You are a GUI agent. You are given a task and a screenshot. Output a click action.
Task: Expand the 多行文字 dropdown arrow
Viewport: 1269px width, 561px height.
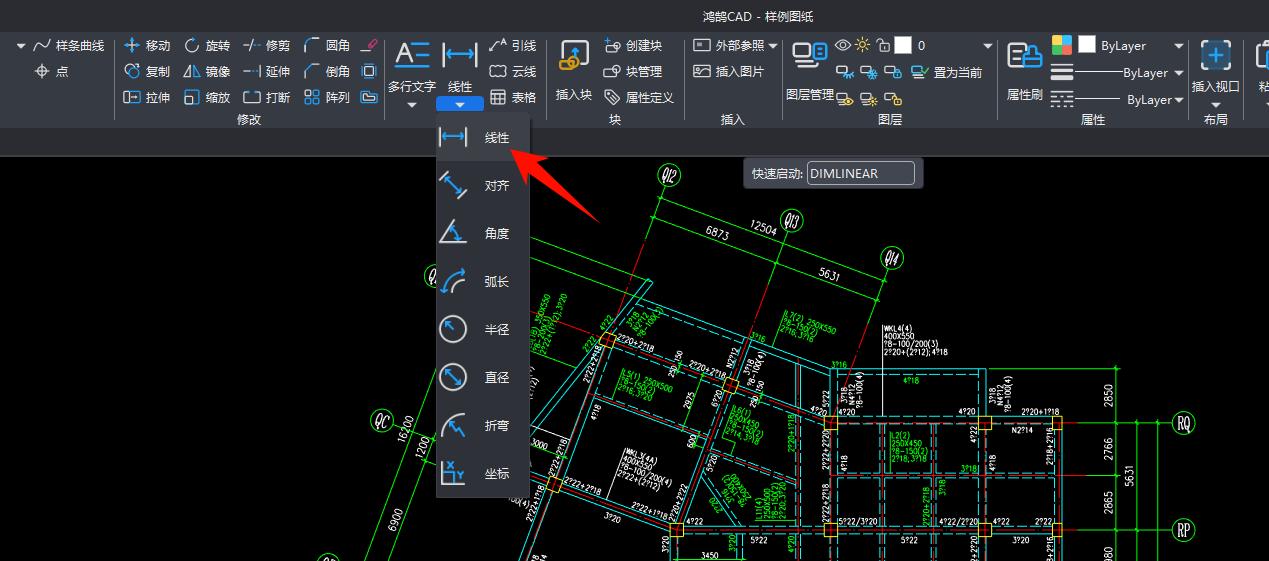[412, 104]
